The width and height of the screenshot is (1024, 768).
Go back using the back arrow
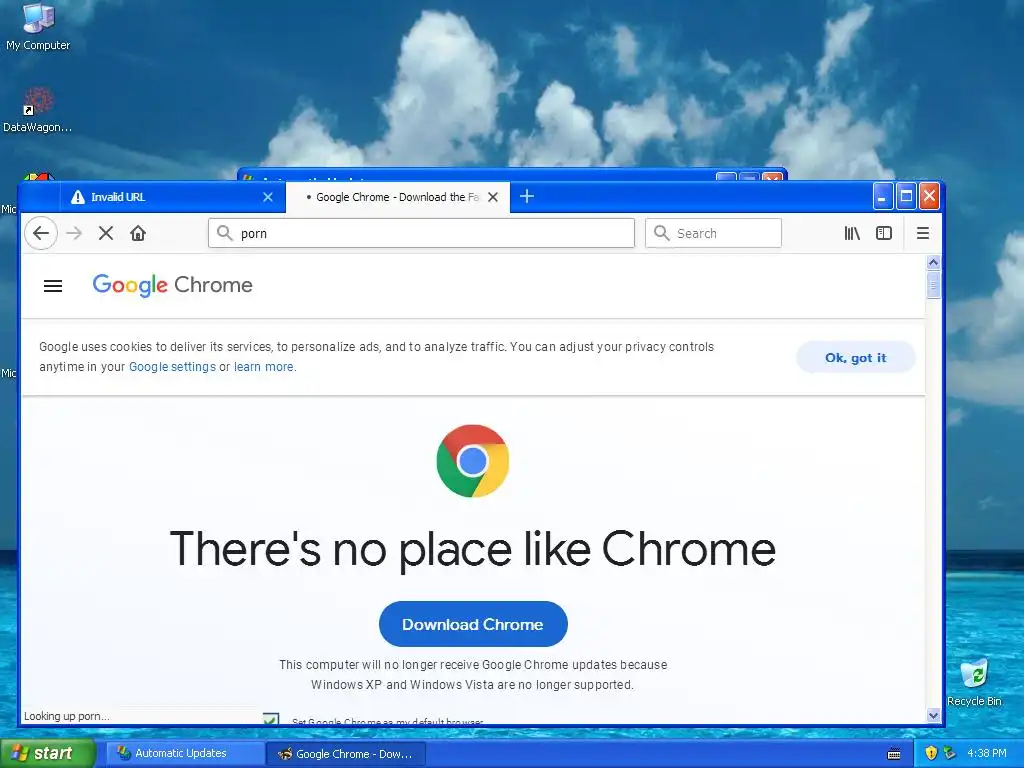[x=40, y=233]
